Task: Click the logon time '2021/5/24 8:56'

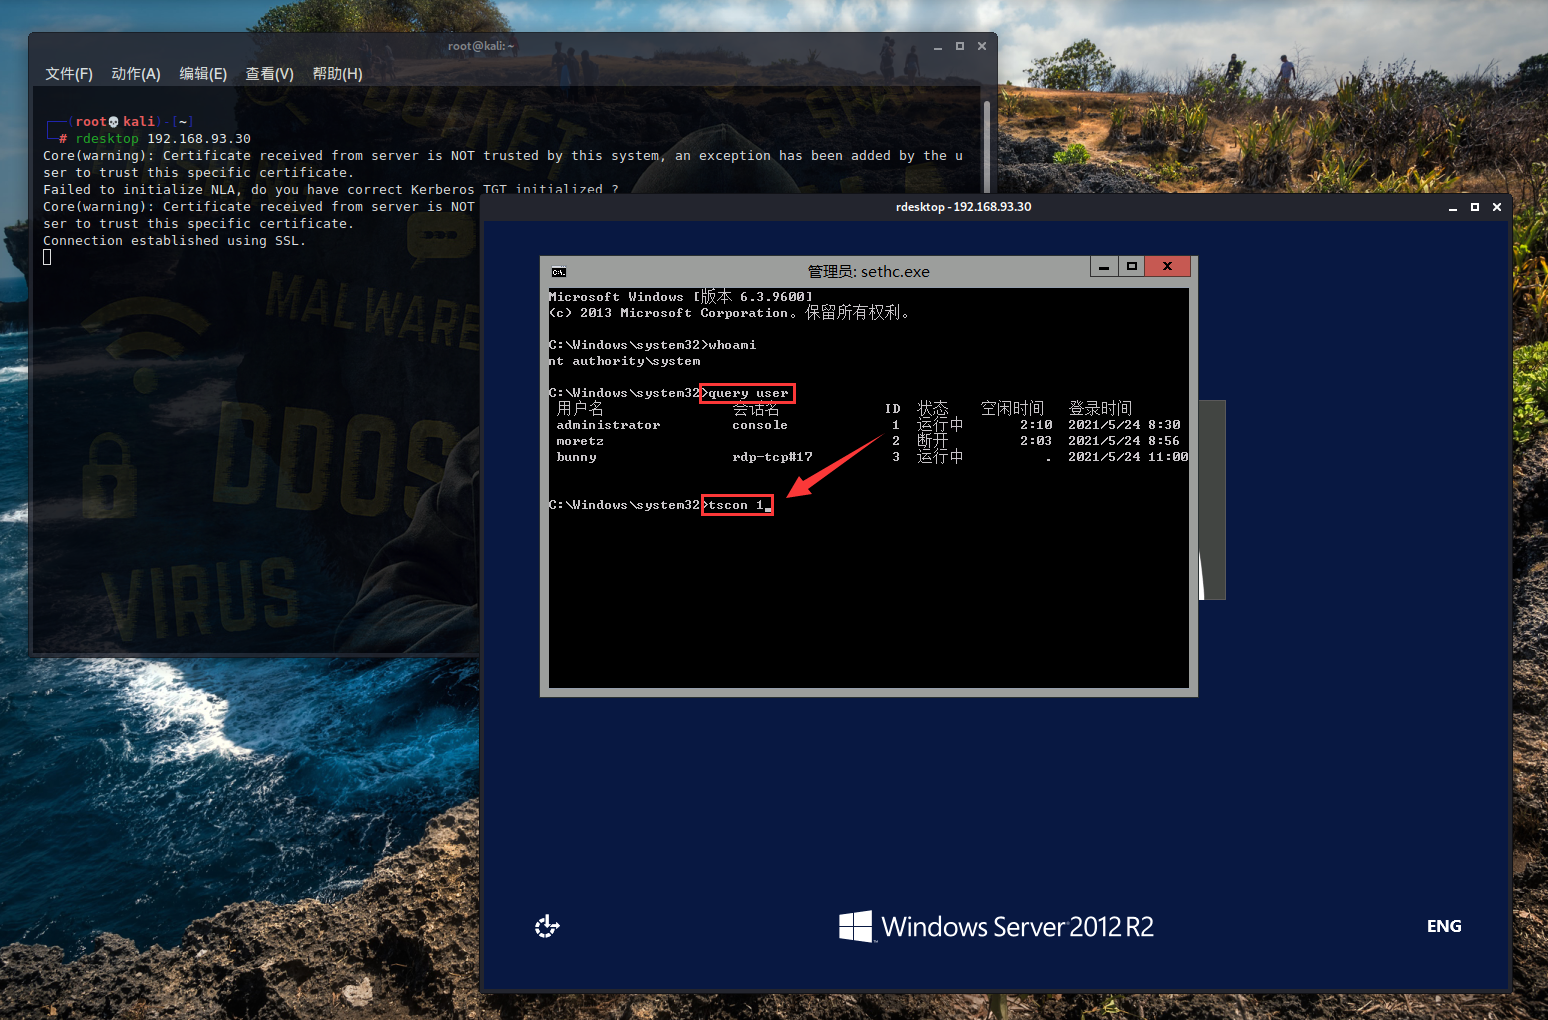Action: (x=1124, y=441)
